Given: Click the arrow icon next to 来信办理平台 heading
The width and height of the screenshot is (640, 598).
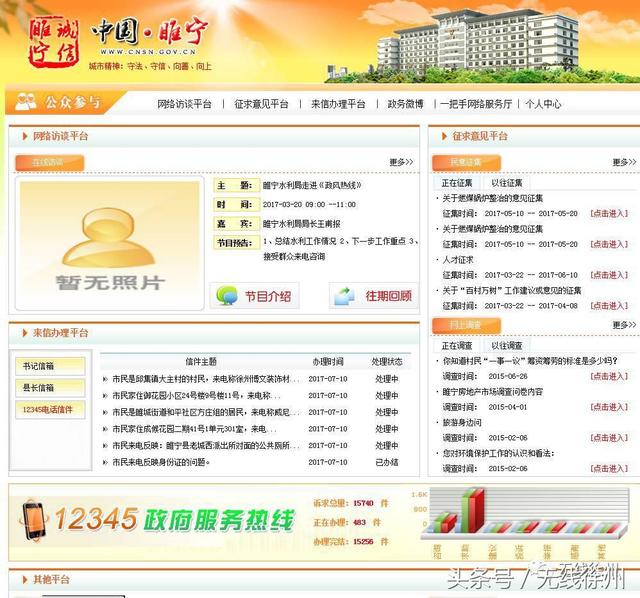Looking at the screenshot, I should [x=25, y=333].
